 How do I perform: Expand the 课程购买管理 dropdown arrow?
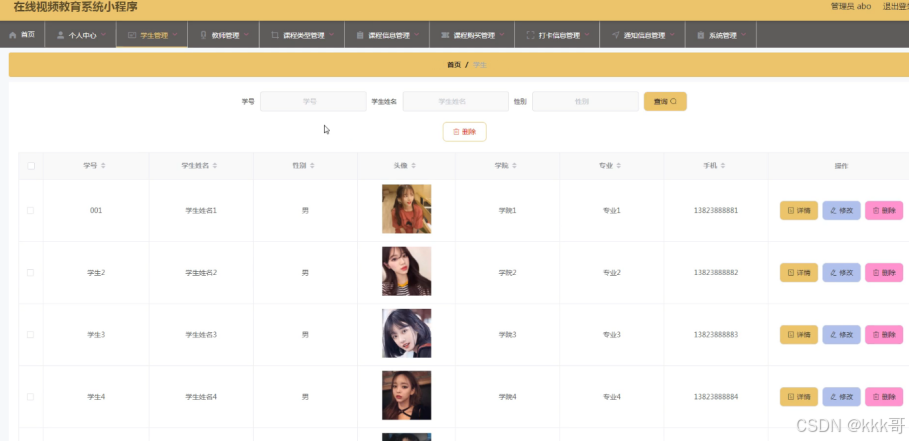pyautogui.click(x=502, y=35)
